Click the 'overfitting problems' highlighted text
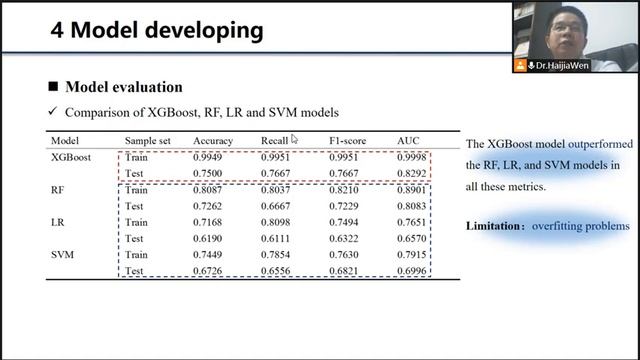This screenshot has width=640, height=360. tap(580, 226)
